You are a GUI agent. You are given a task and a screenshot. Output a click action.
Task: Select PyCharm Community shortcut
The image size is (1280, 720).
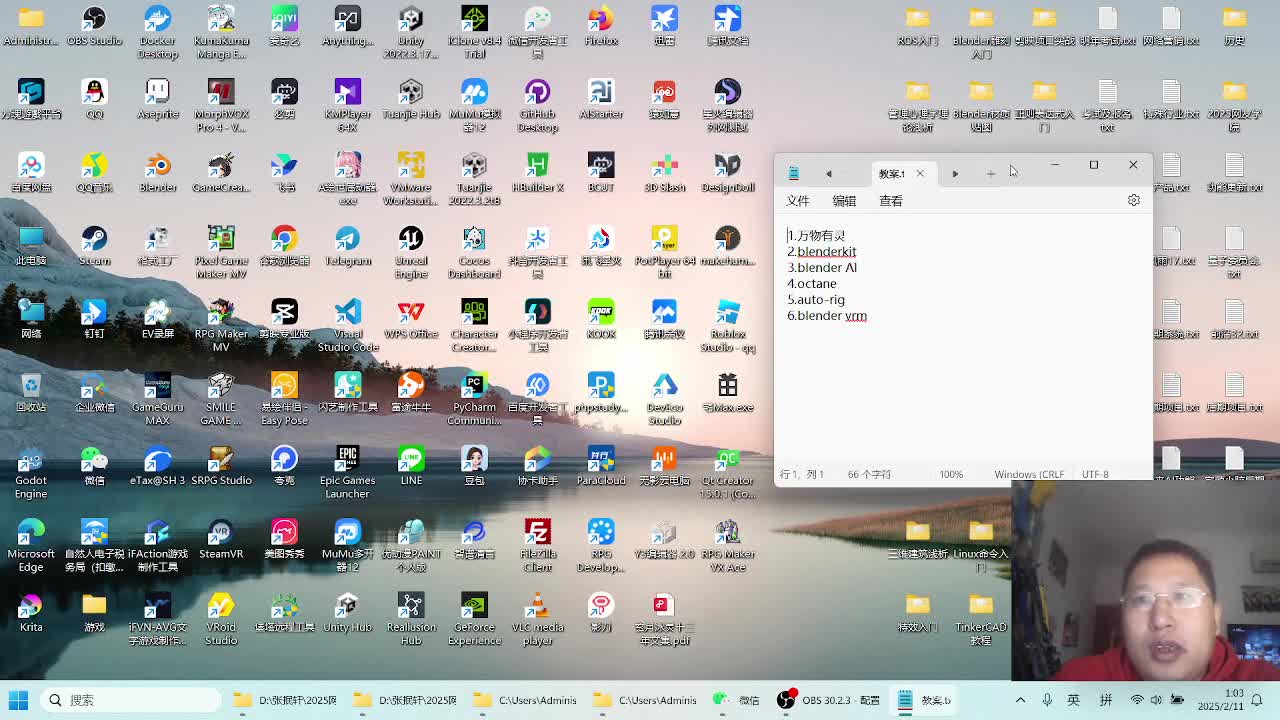click(x=474, y=398)
